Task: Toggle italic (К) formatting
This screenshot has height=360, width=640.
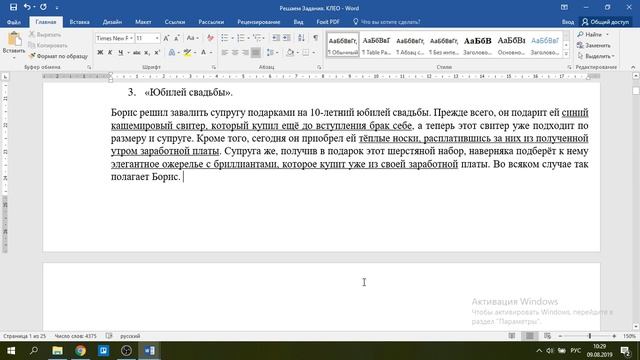Action: tap(110, 52)
